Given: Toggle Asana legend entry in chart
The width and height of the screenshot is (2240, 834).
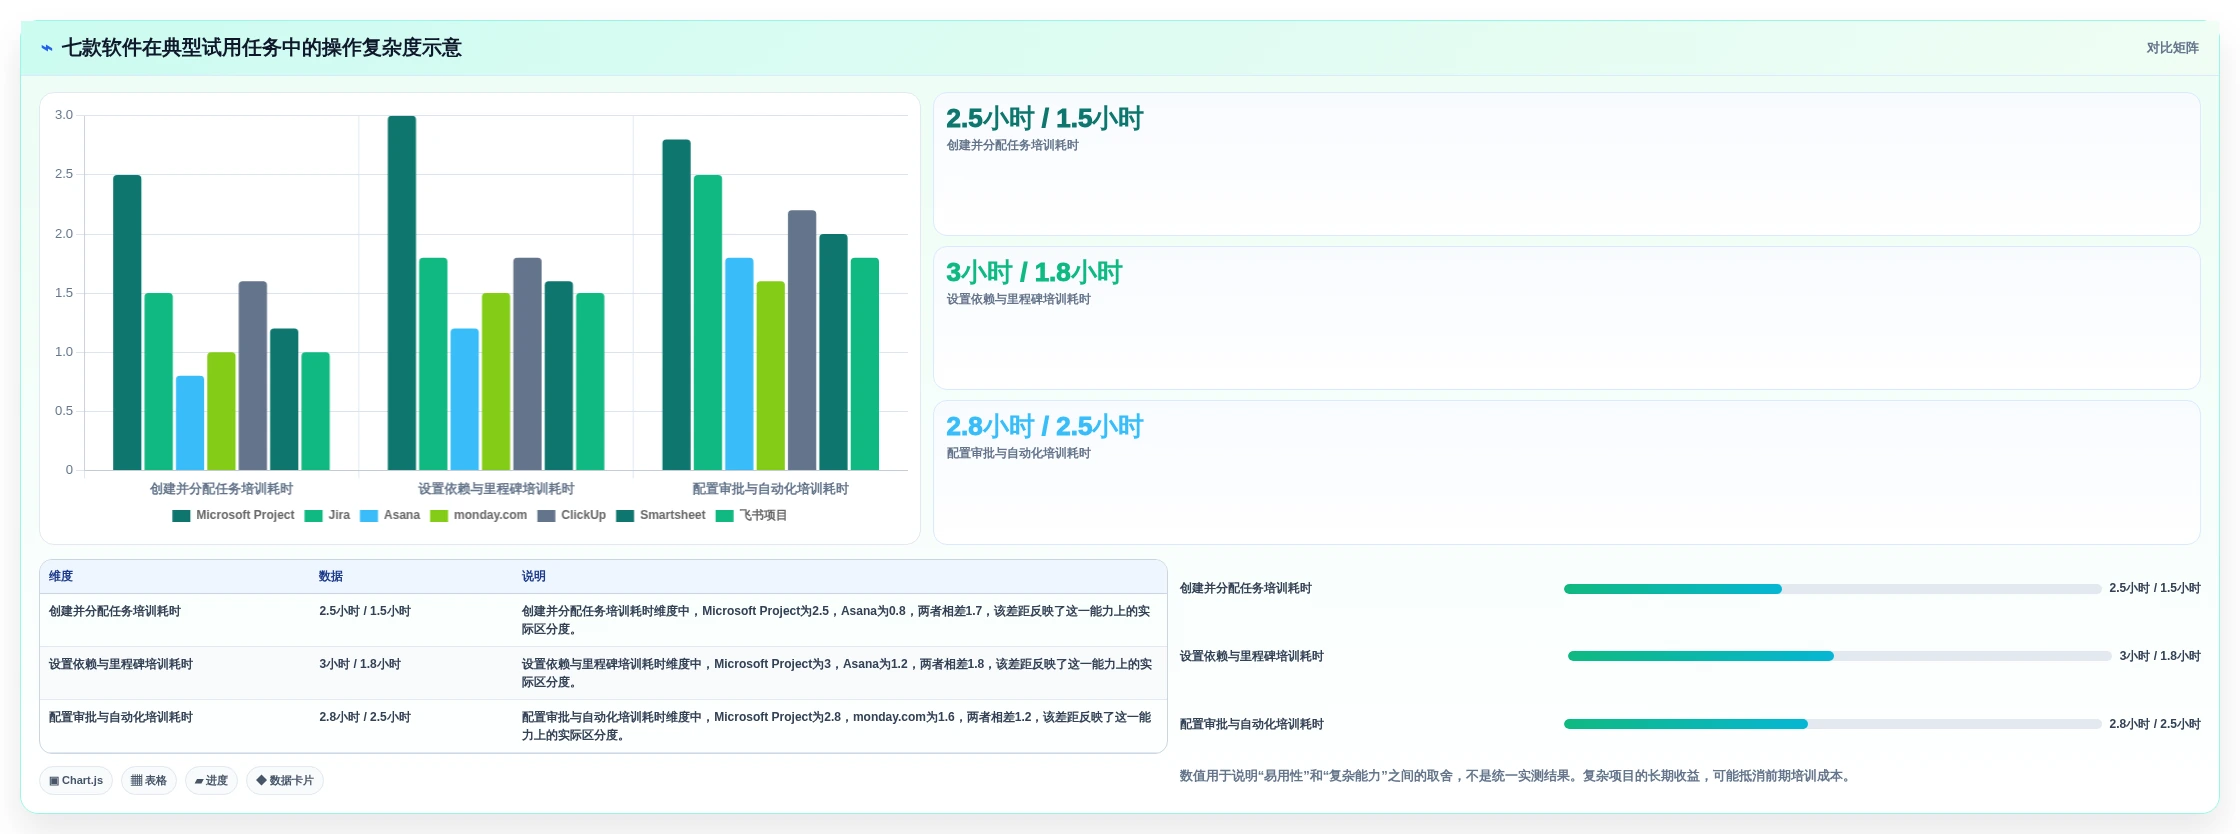Looking at the screenshot, I should click(390, 516).
